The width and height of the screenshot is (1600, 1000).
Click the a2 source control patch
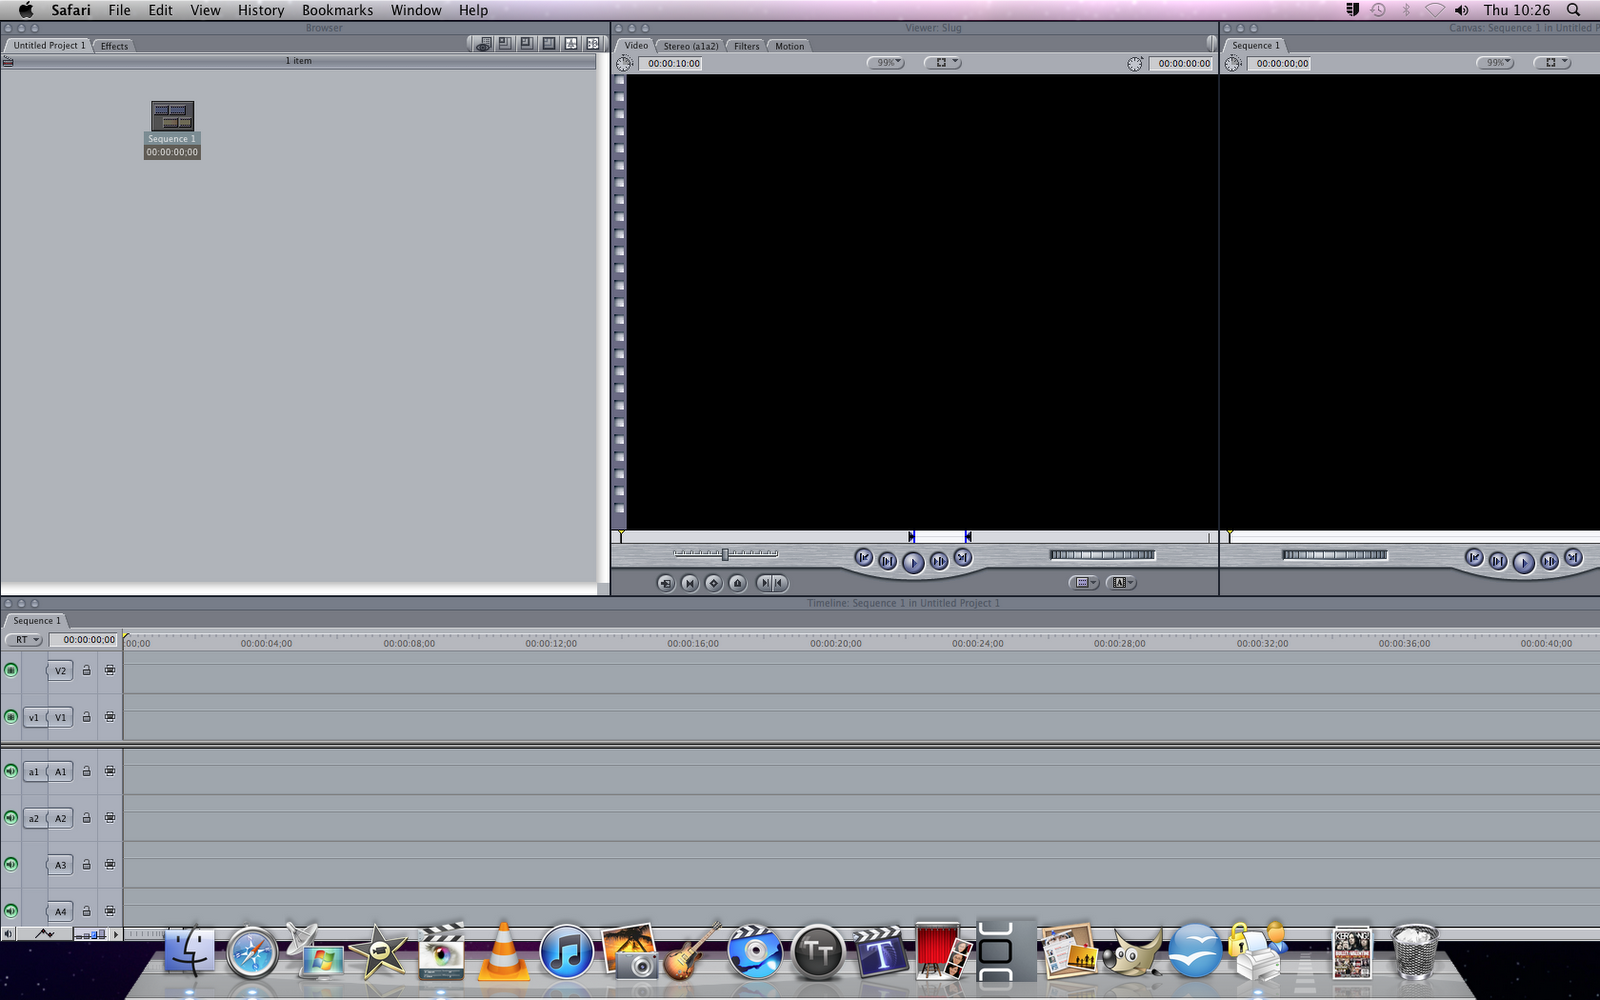point(34,818)
